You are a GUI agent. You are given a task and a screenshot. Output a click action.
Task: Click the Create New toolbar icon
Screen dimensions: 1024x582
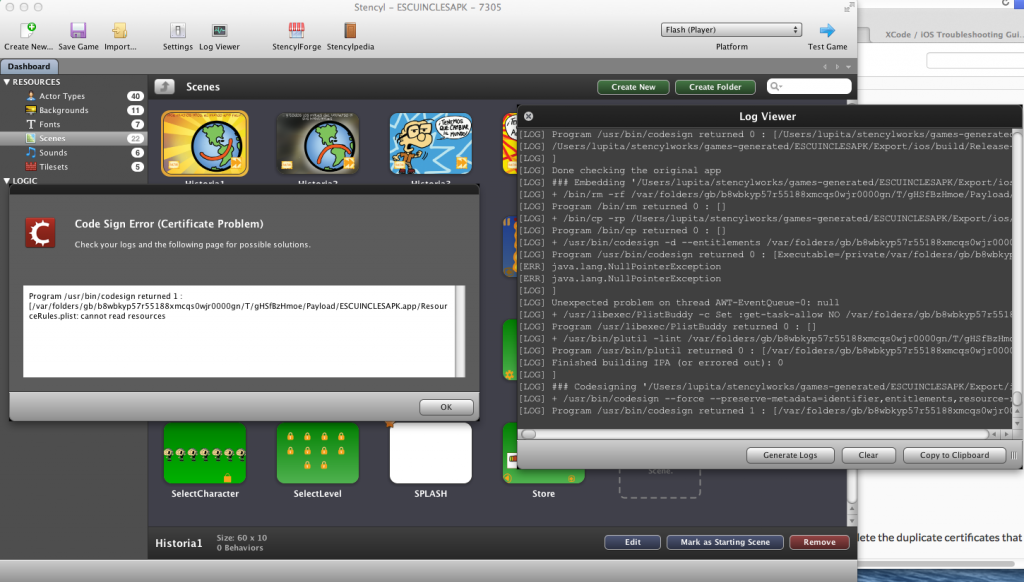28,30
